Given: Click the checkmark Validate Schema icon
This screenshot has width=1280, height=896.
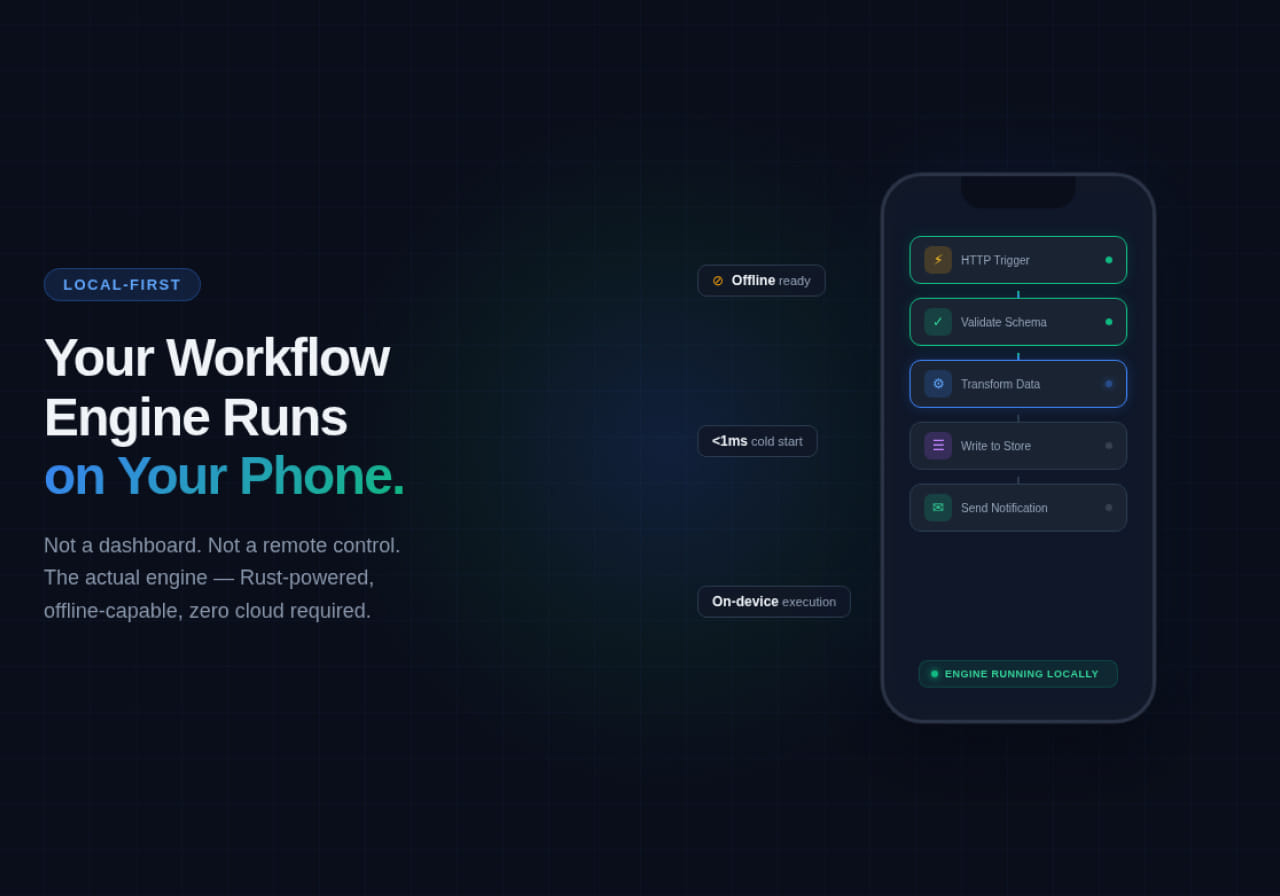Looking at the screenshot, I should point(938,322).
